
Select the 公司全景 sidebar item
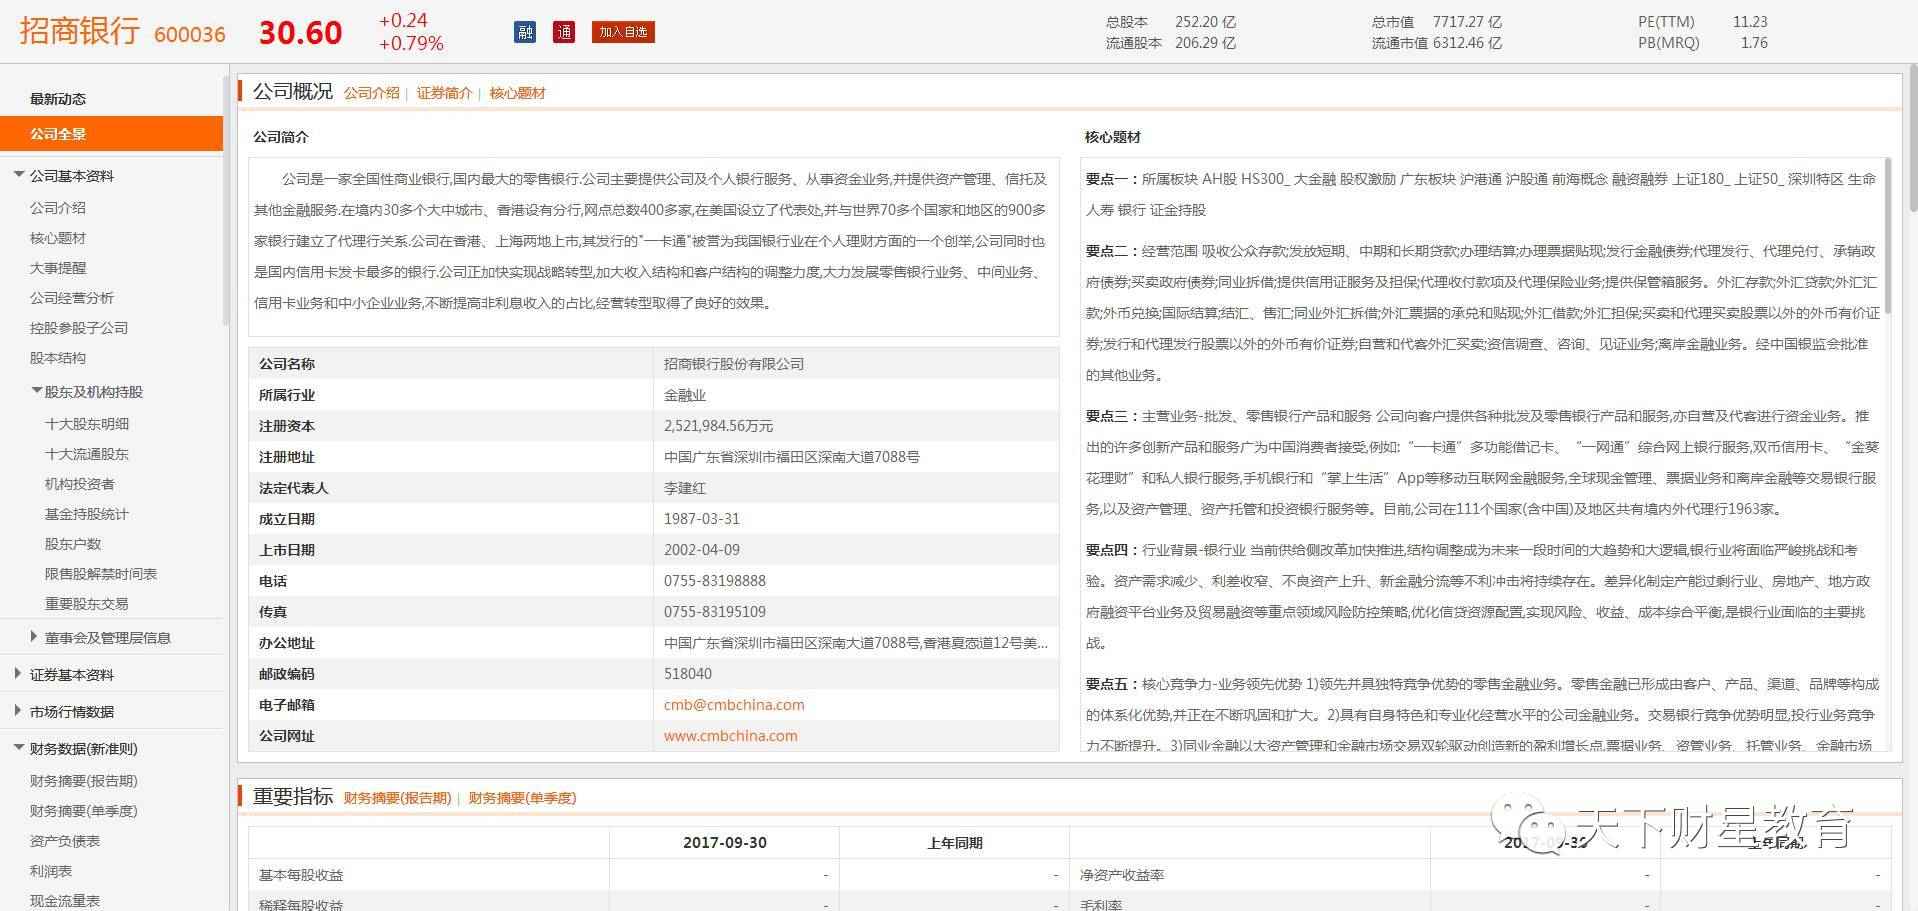58,134
